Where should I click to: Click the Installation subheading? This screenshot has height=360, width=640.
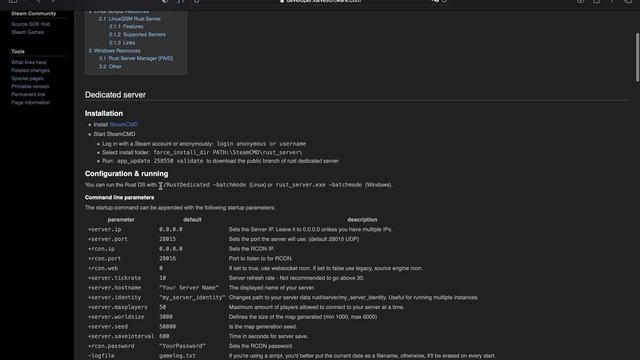pyautogui.click(x=104, y=113)
